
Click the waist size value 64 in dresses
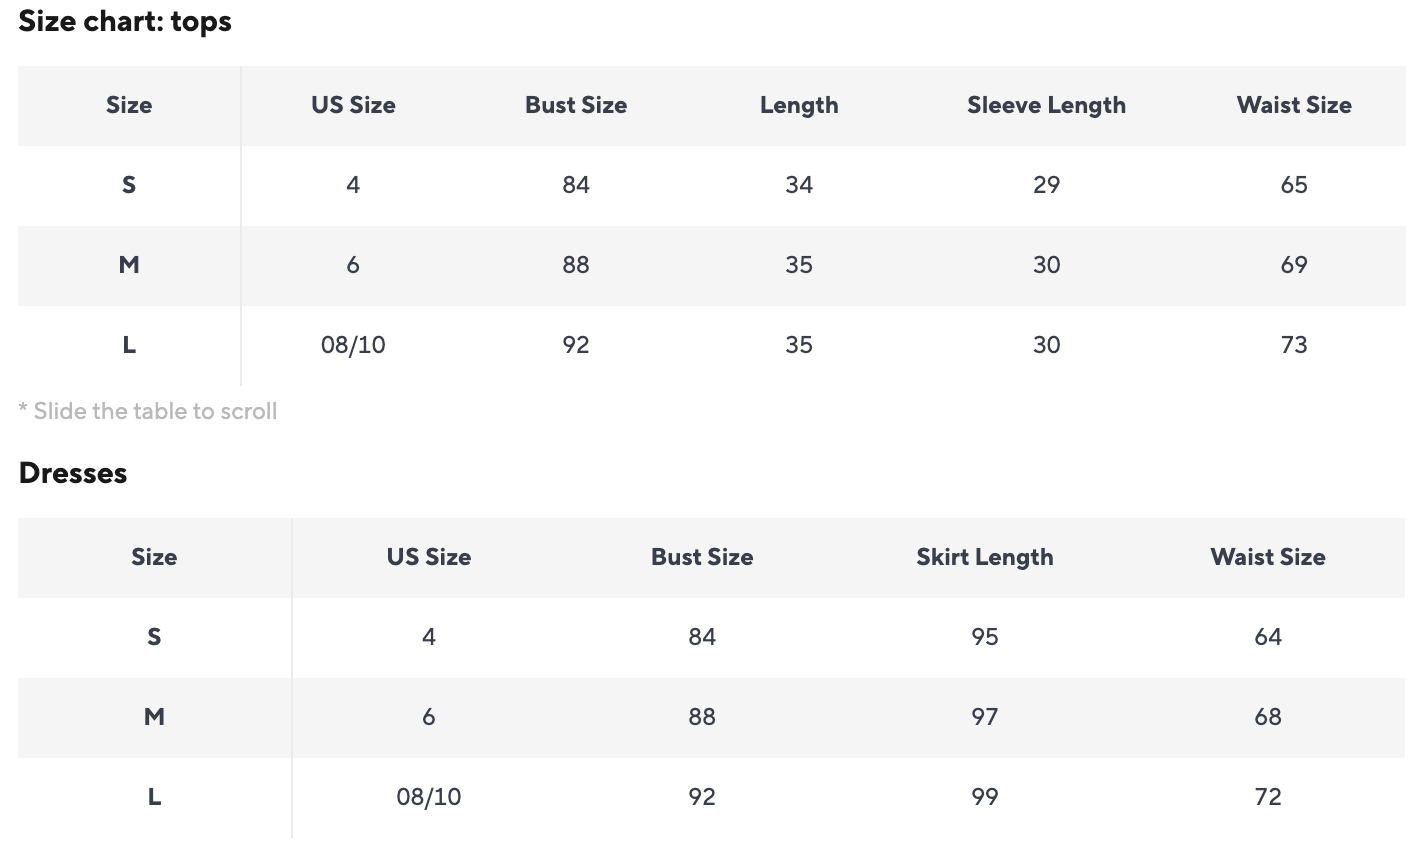(x=1267, y=637)
